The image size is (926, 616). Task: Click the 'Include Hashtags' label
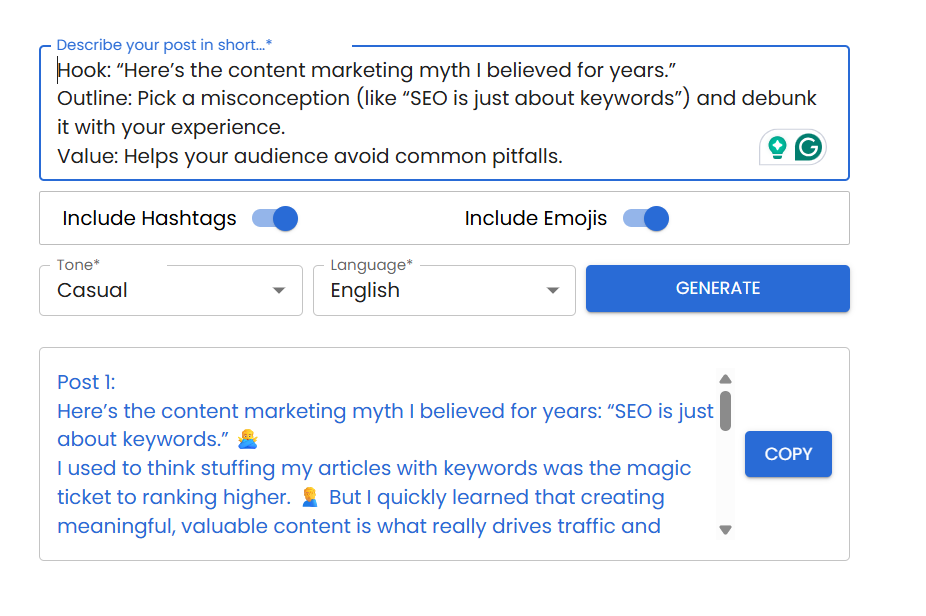tap(149, 219)
